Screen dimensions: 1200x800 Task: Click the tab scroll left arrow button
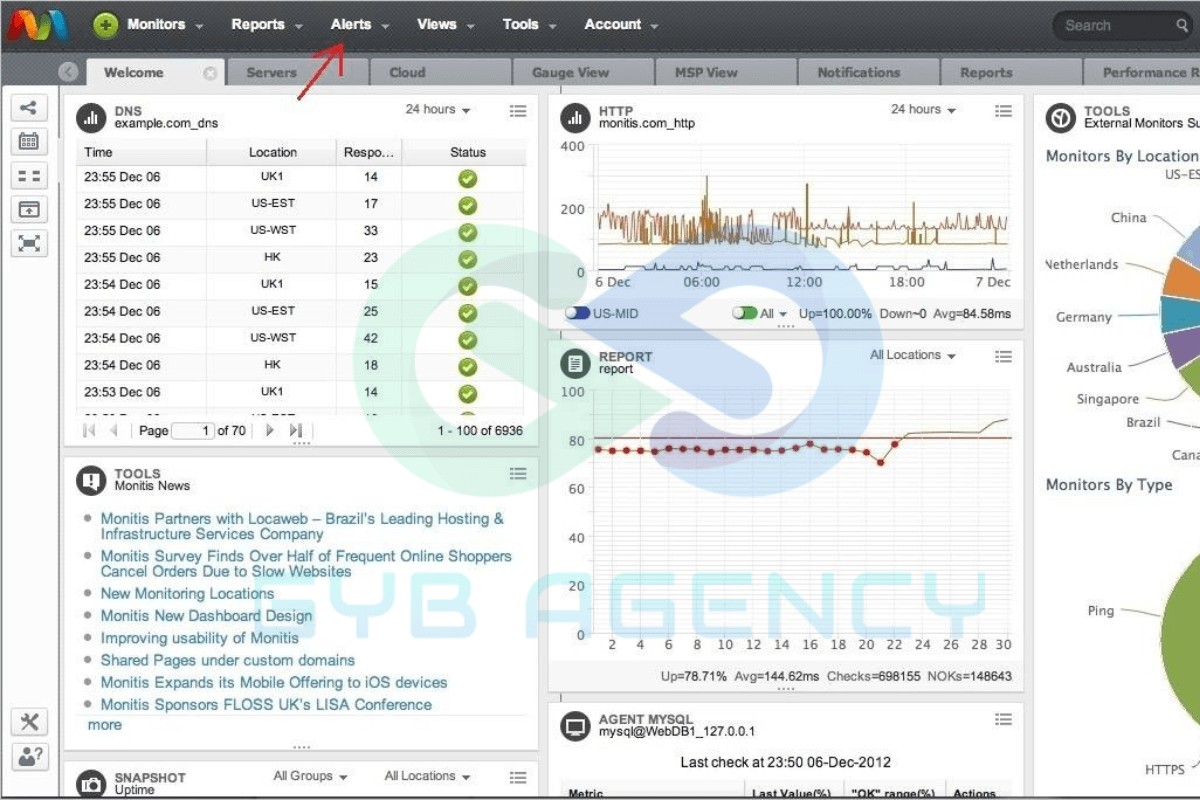pyautogui.click(x=68, y=72)
